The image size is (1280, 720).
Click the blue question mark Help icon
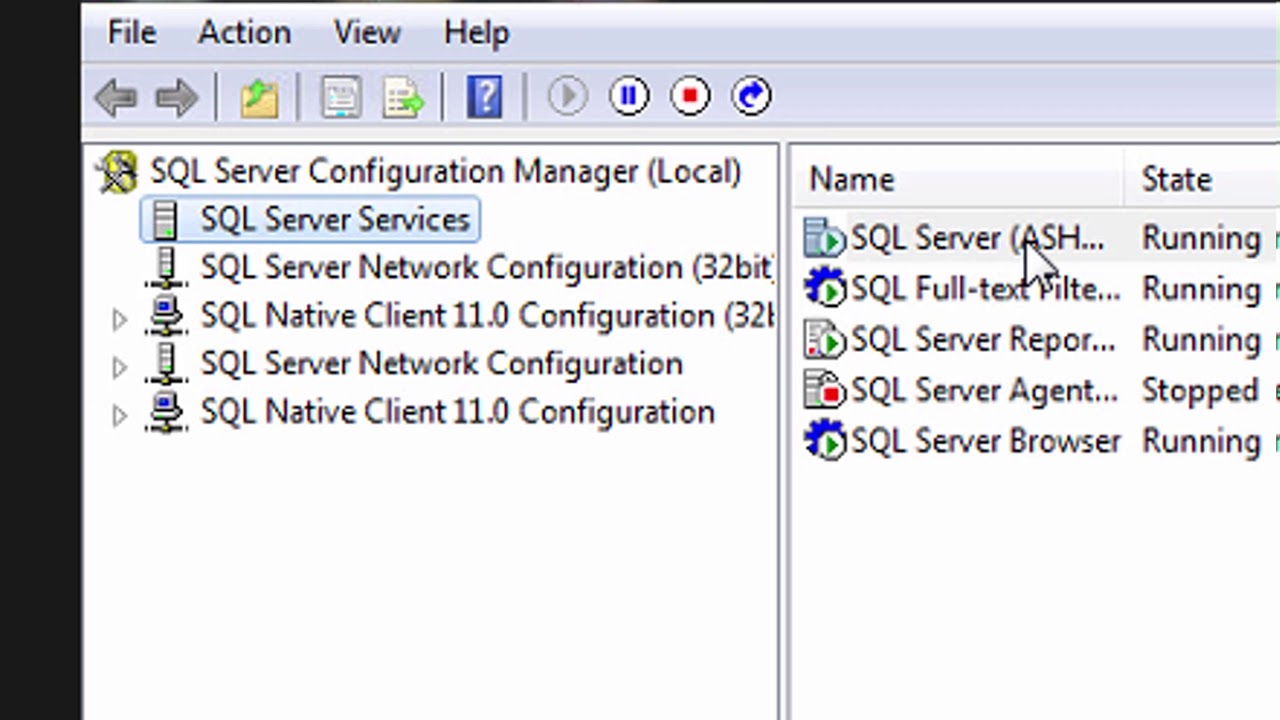[x=485, y=97]
